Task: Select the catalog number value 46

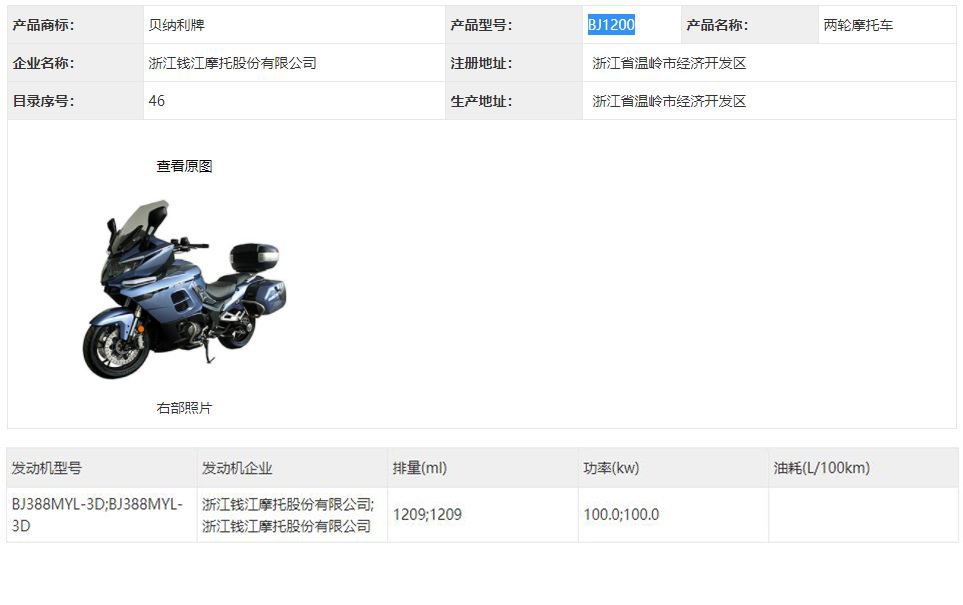Action: click(x=157, y=101)
